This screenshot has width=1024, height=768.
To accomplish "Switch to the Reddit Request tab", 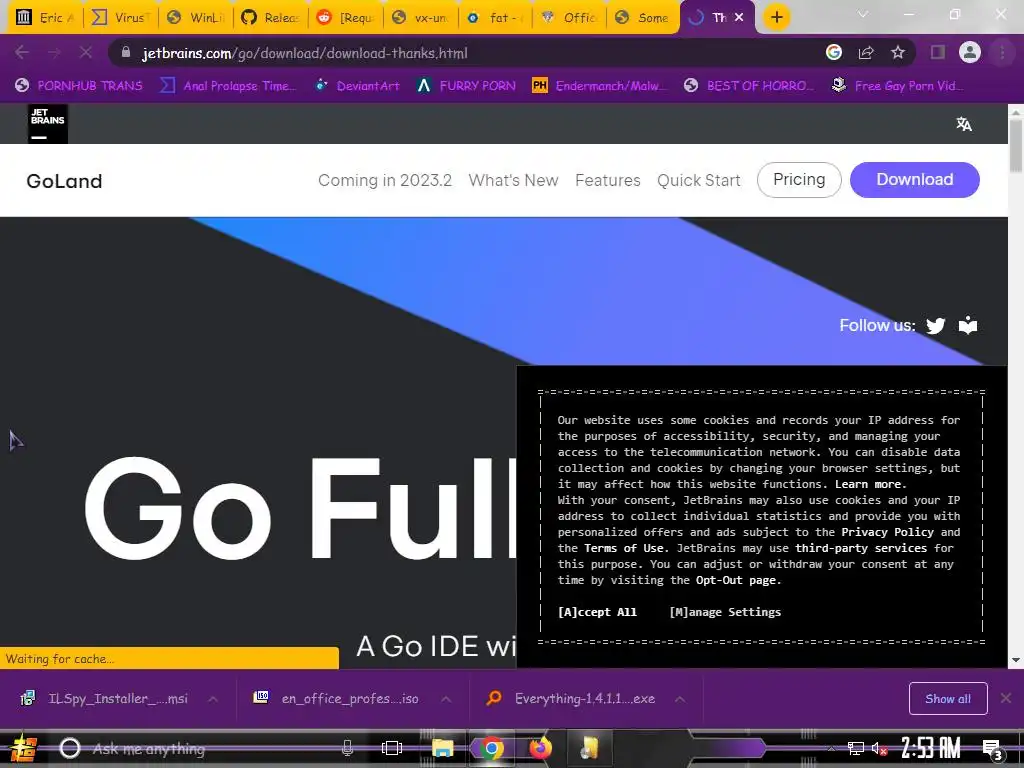I will tap(345, 18).
